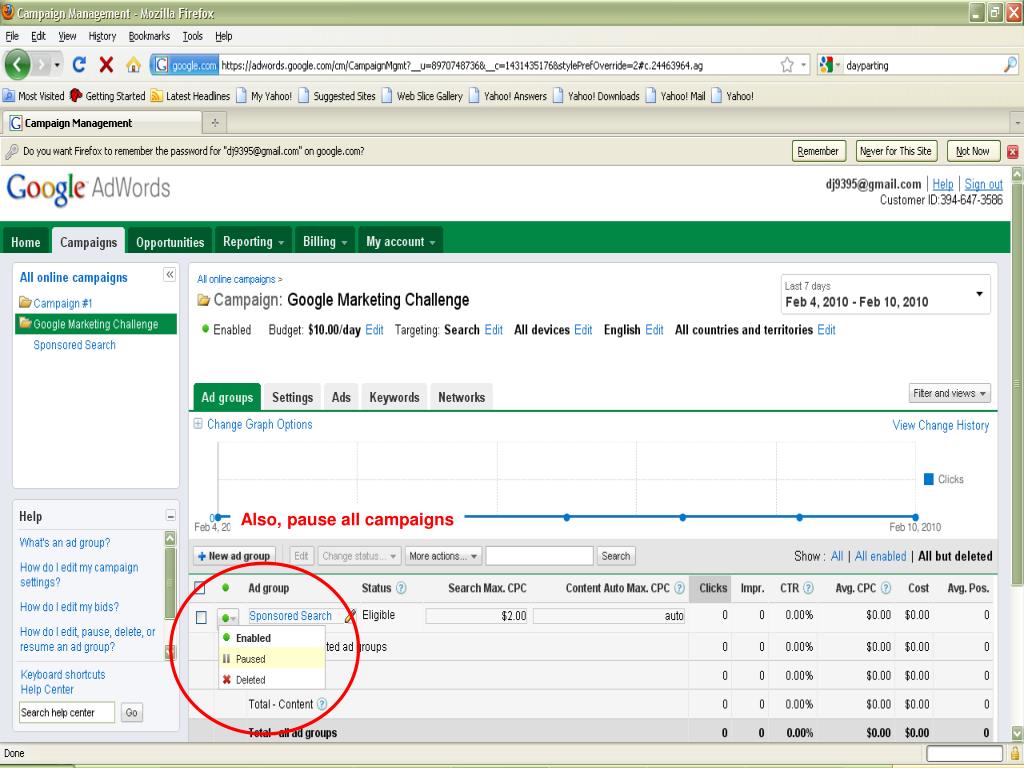Viewport: 1024px width, 768px height.
Task: Open Total - Content help question mark
Action: pos(321,704)
